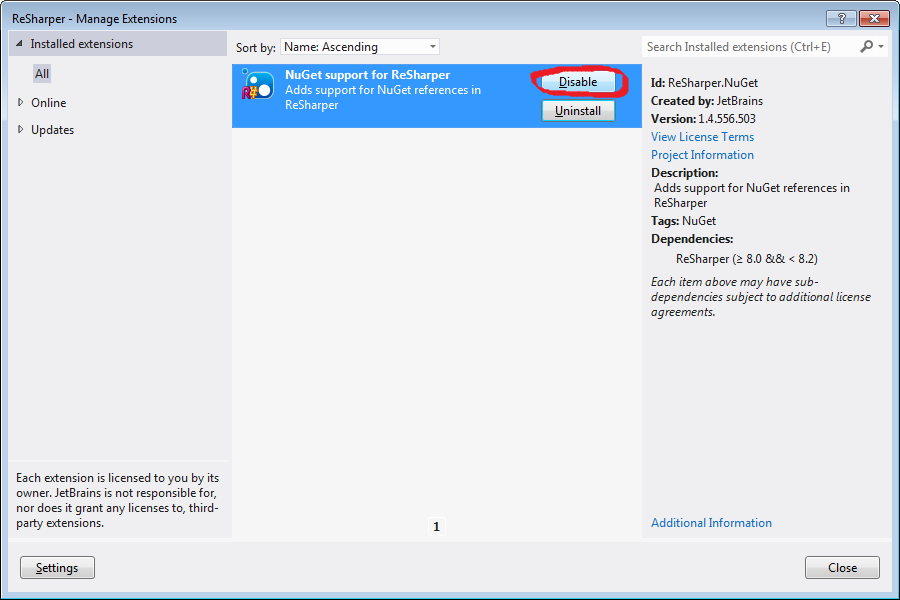Image resolution: width=900 pixels, height=600 pixels.
Task: Expand the Online category arrow
Action: [x=21, y=102]
